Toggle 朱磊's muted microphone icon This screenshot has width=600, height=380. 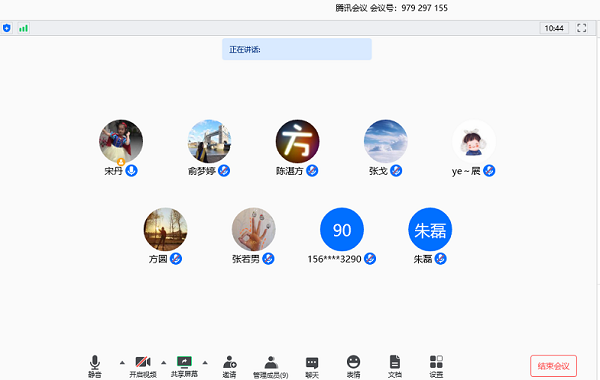tap(440, 259)
